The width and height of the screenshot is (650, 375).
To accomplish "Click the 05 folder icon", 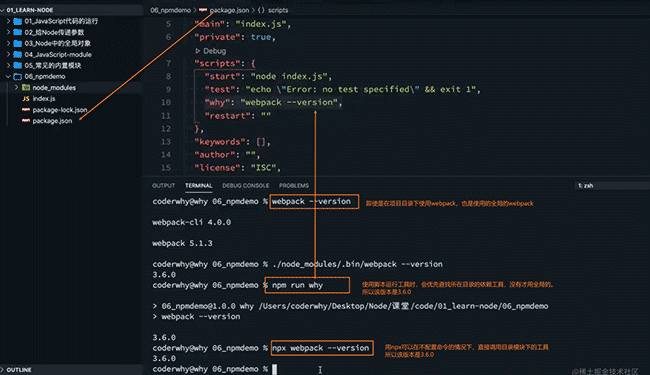I will click(x=17, y=65).
